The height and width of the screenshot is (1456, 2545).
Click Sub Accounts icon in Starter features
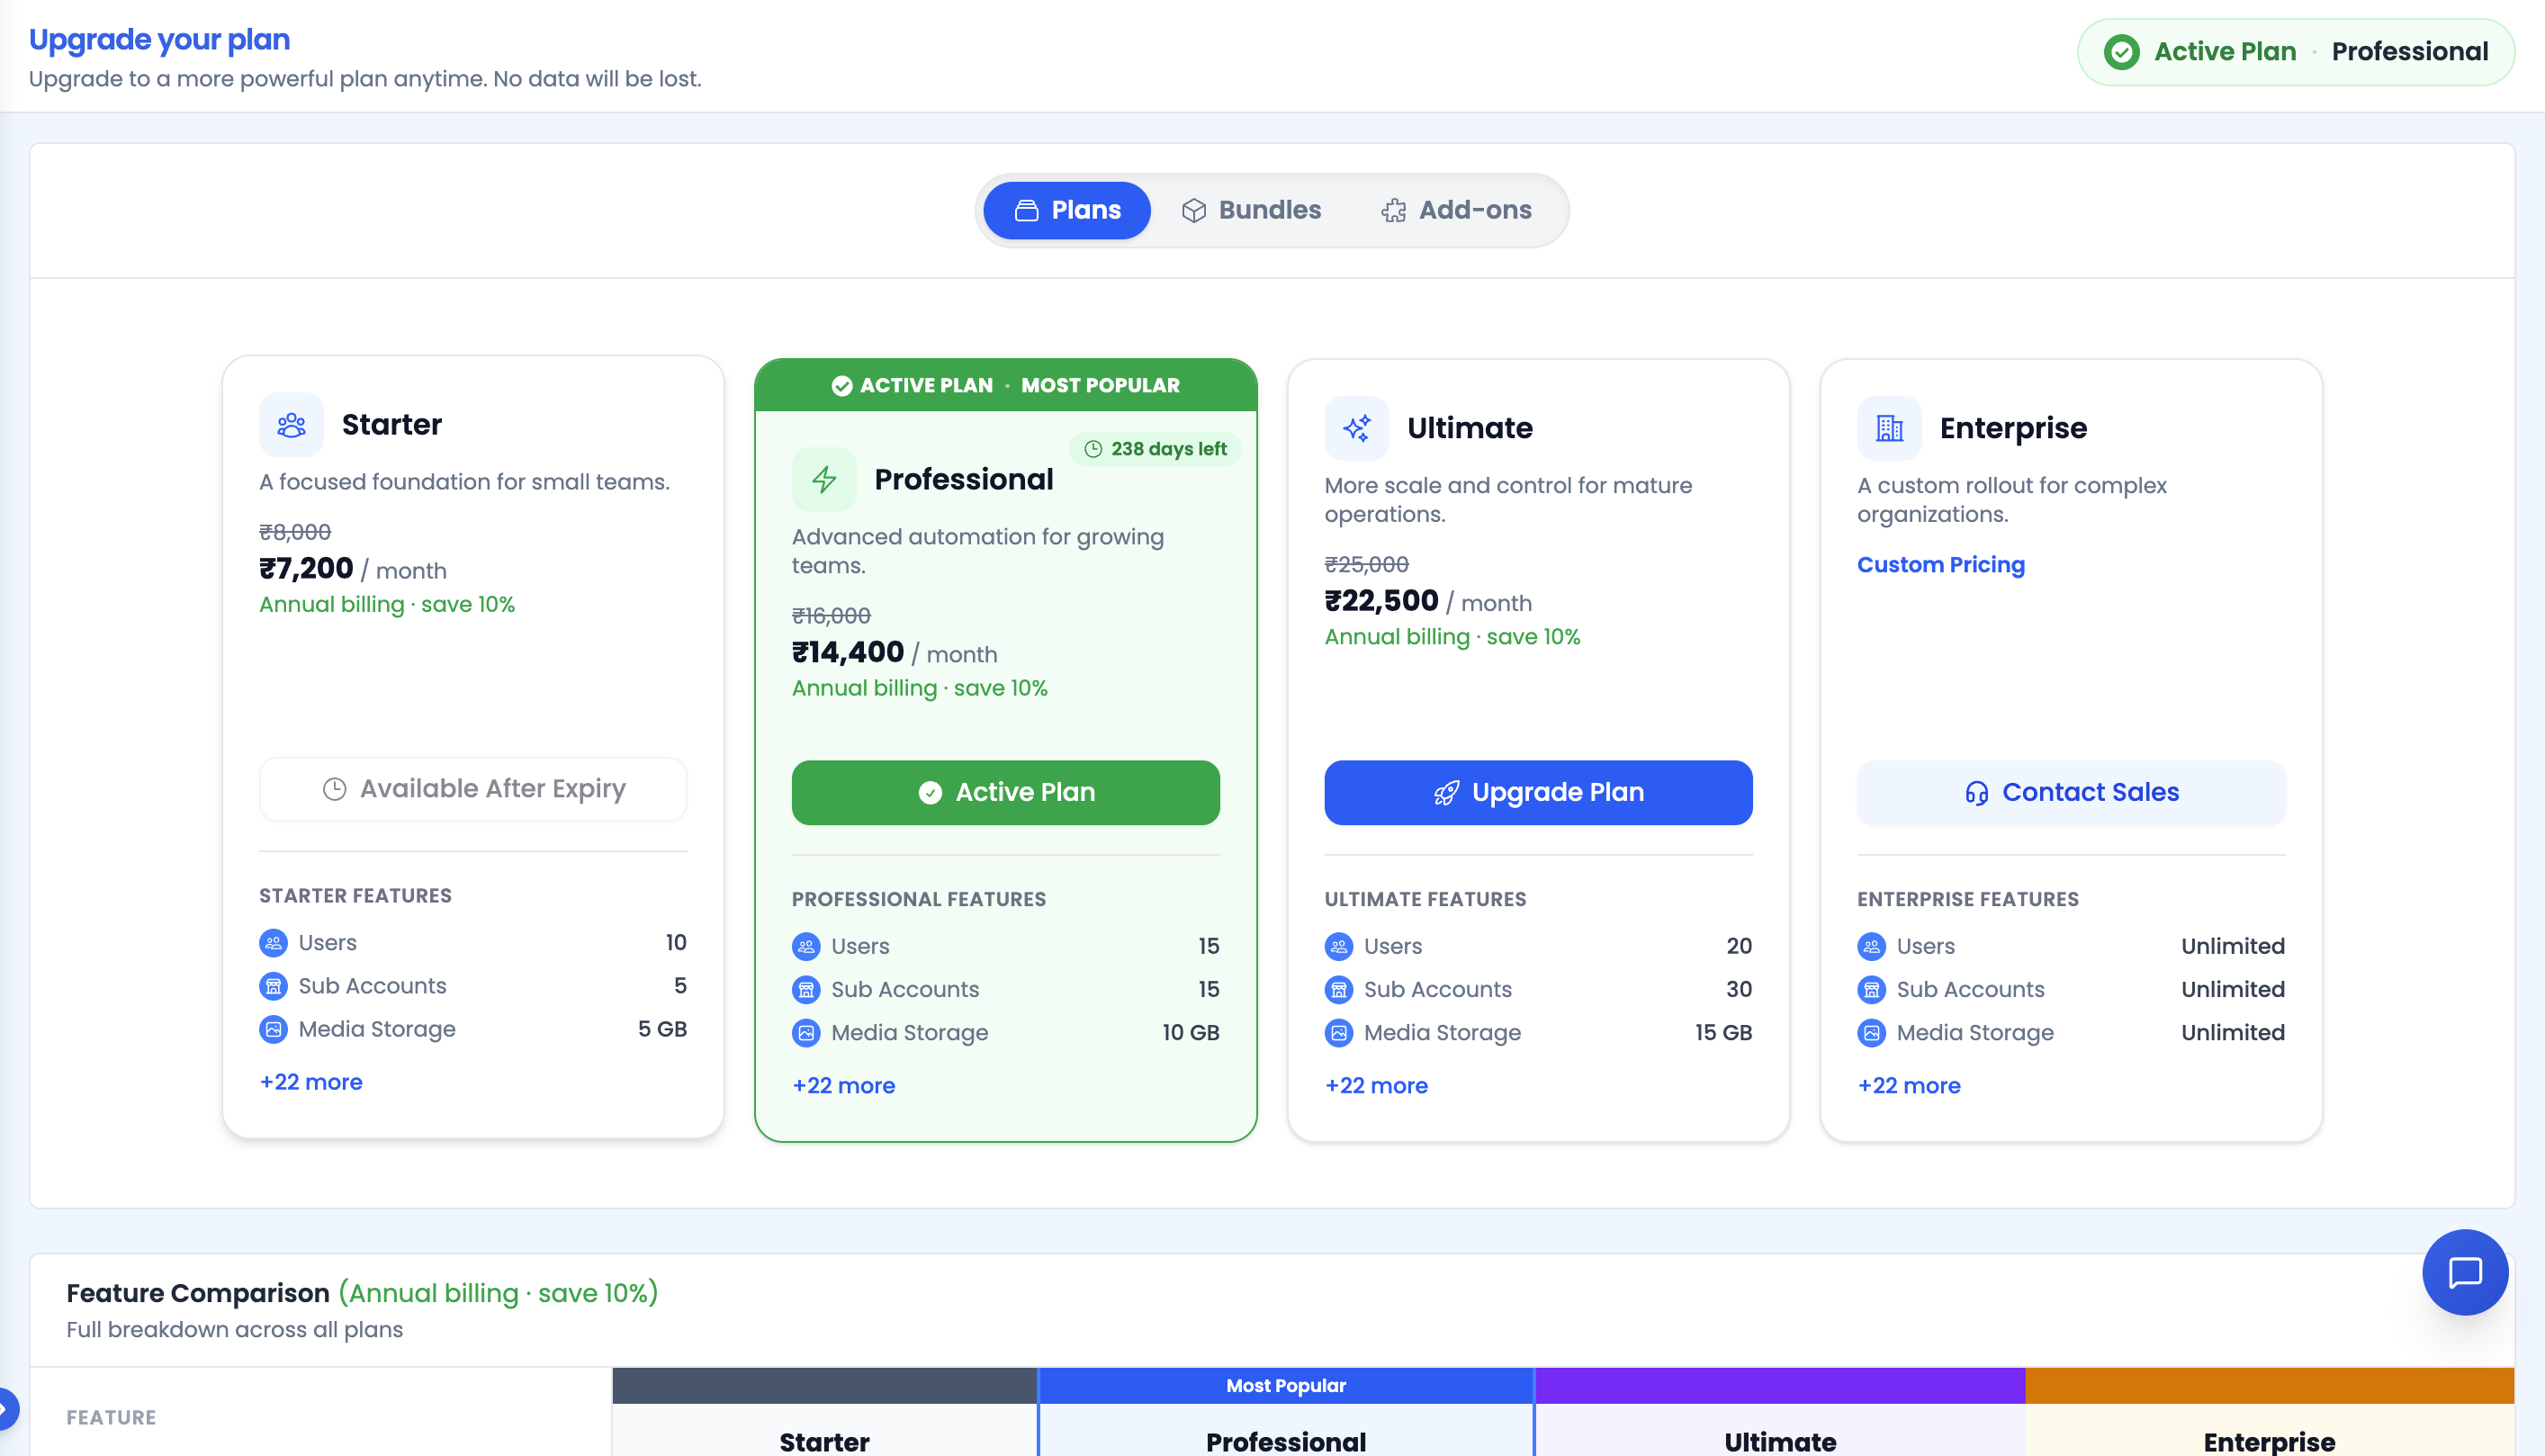point(273,986)
